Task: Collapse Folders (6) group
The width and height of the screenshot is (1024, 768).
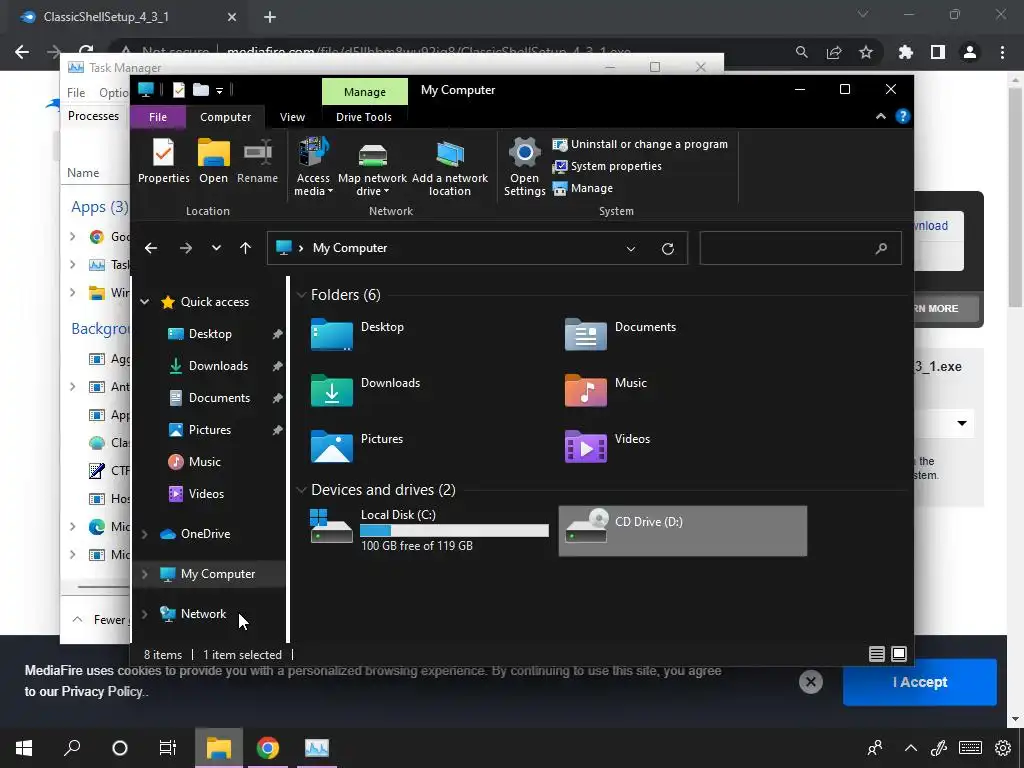Action: click(301, 295)
